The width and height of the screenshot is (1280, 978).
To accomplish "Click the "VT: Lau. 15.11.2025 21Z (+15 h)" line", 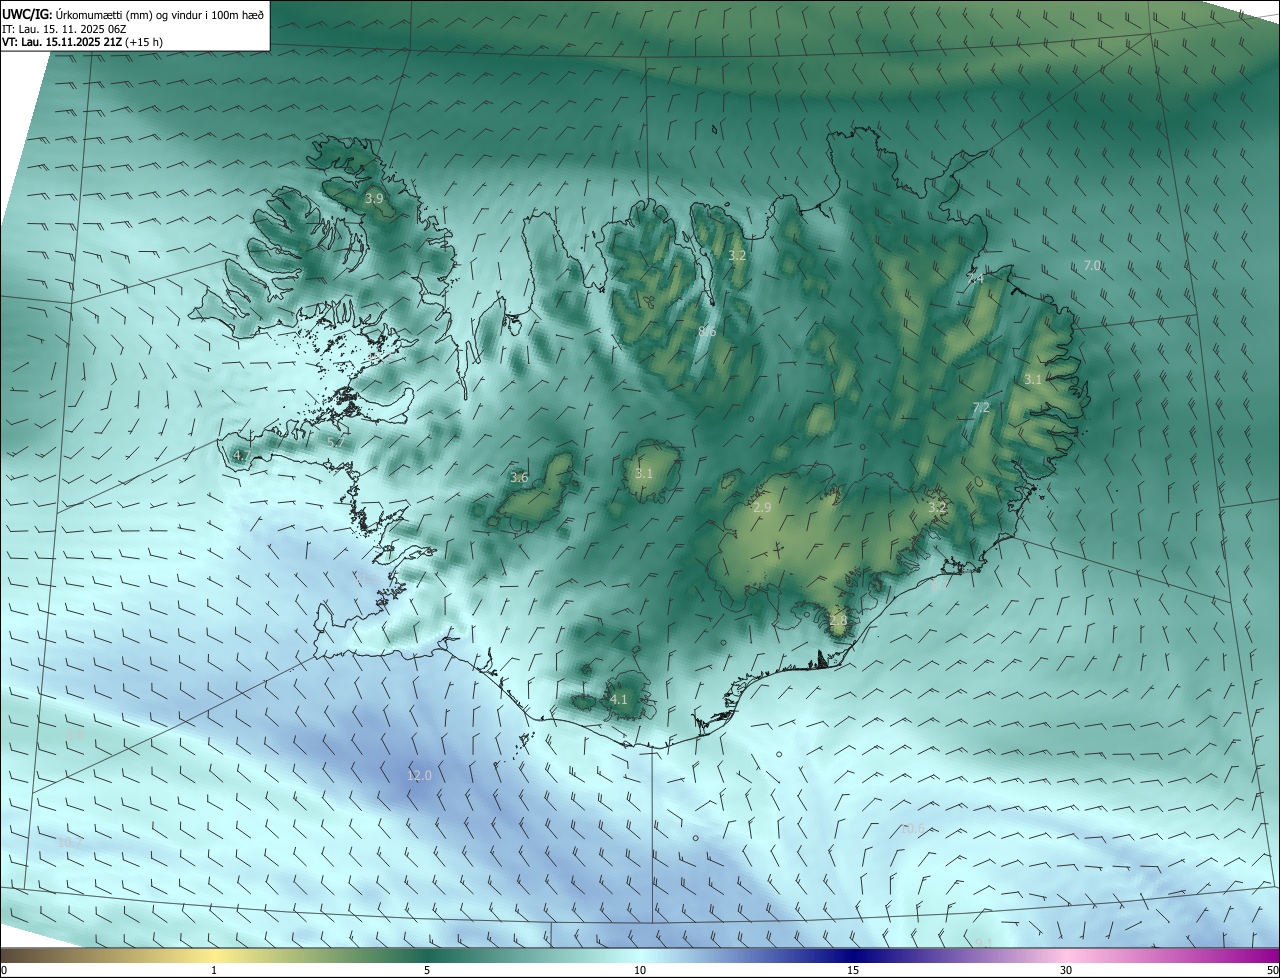I will [83, 42].
